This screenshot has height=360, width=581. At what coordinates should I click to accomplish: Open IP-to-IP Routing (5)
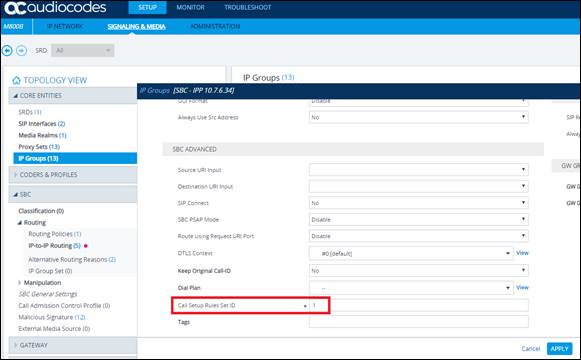[x=54, y=246]
